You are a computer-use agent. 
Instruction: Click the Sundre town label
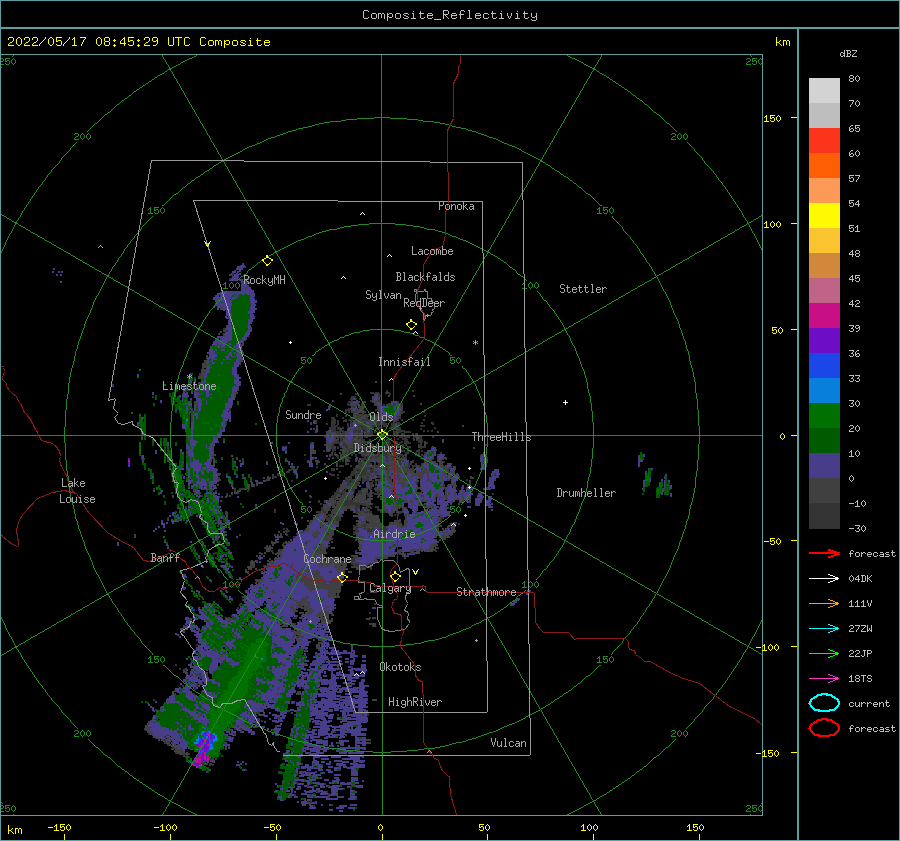point(303,414)
